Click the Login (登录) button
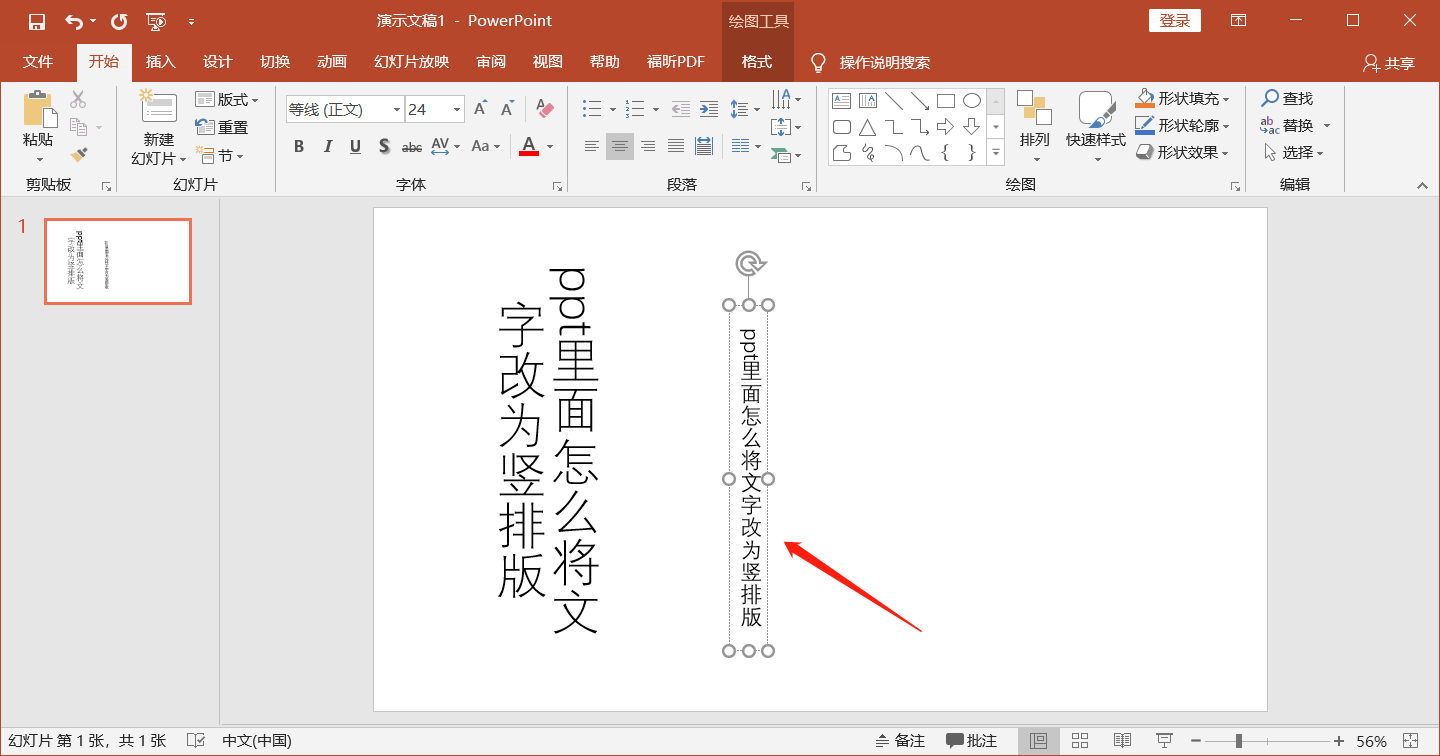 [1175, 21]
